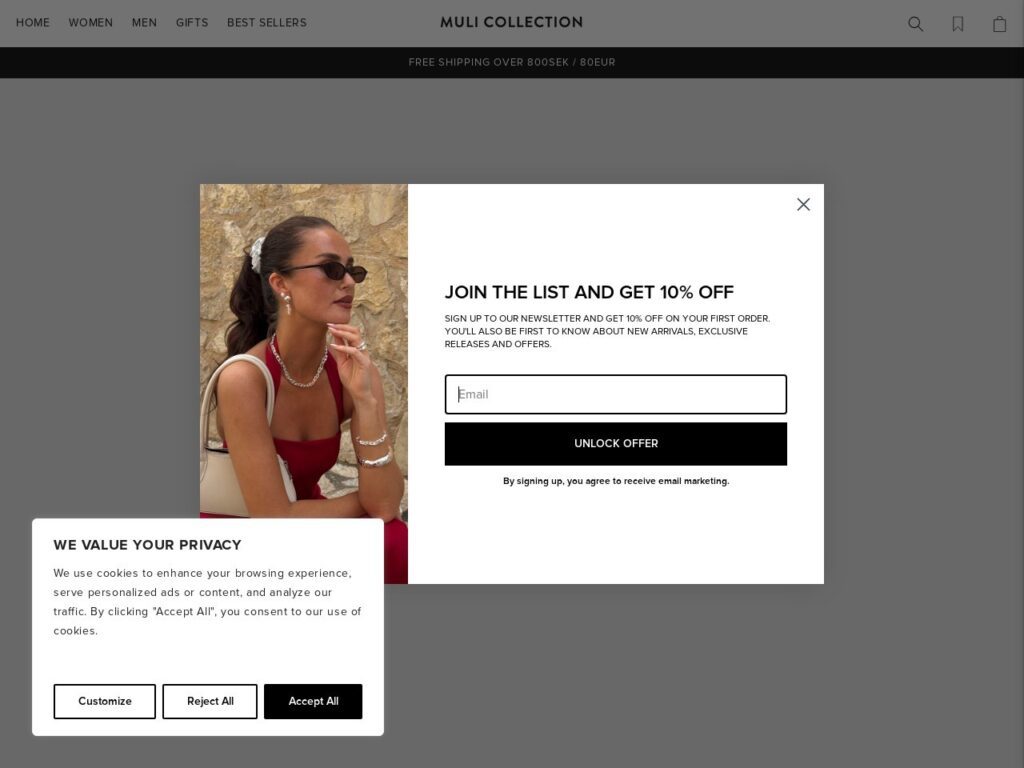Open the Gifts menu item
Image resolution: width=1024 pixels, height=768 pixels.
pos(192,23)
